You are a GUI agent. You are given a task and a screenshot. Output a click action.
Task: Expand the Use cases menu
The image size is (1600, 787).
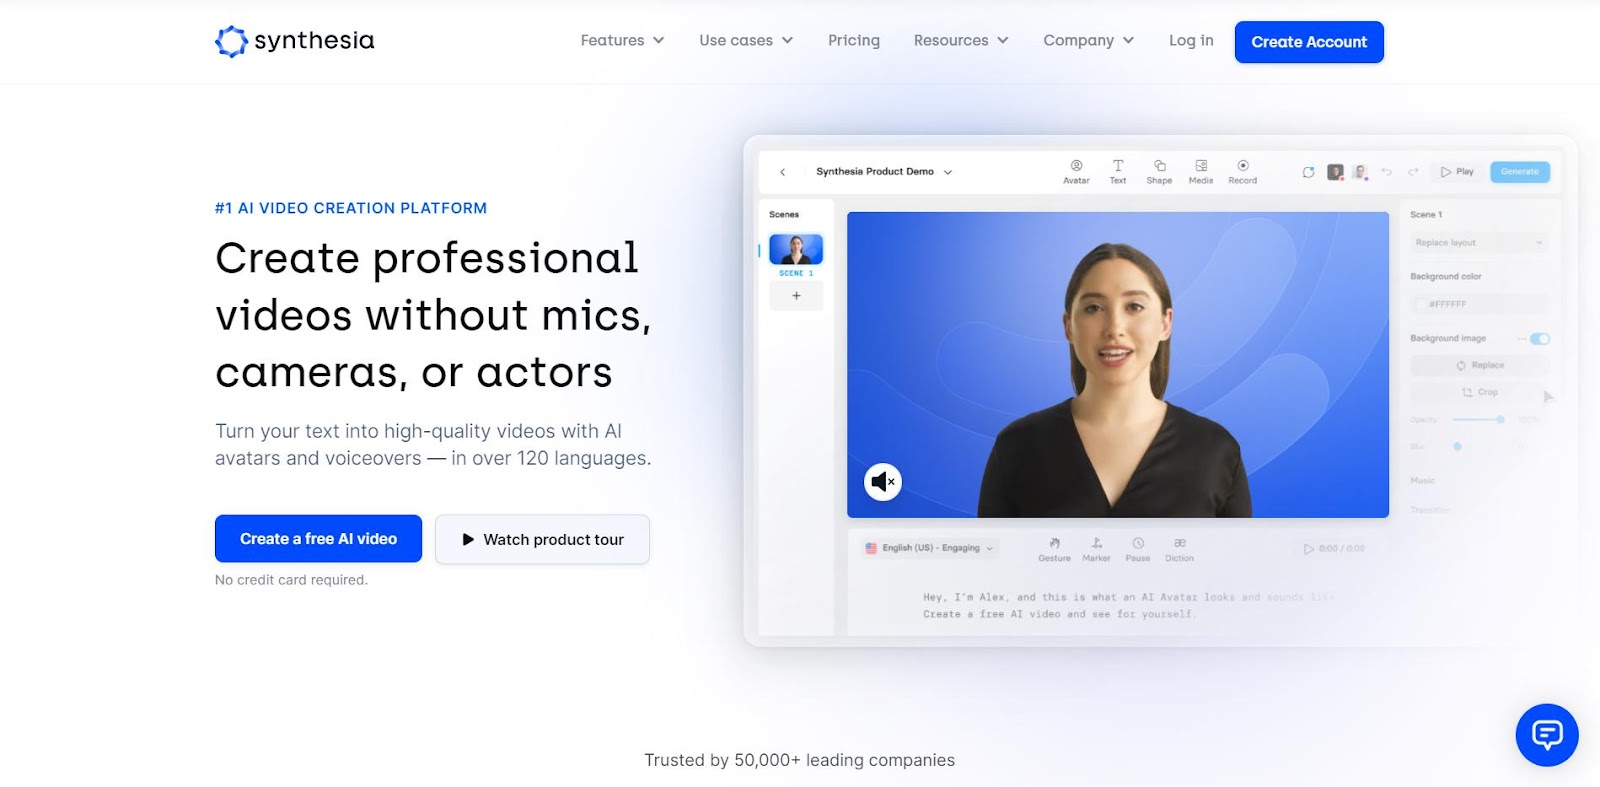point(746,41)
